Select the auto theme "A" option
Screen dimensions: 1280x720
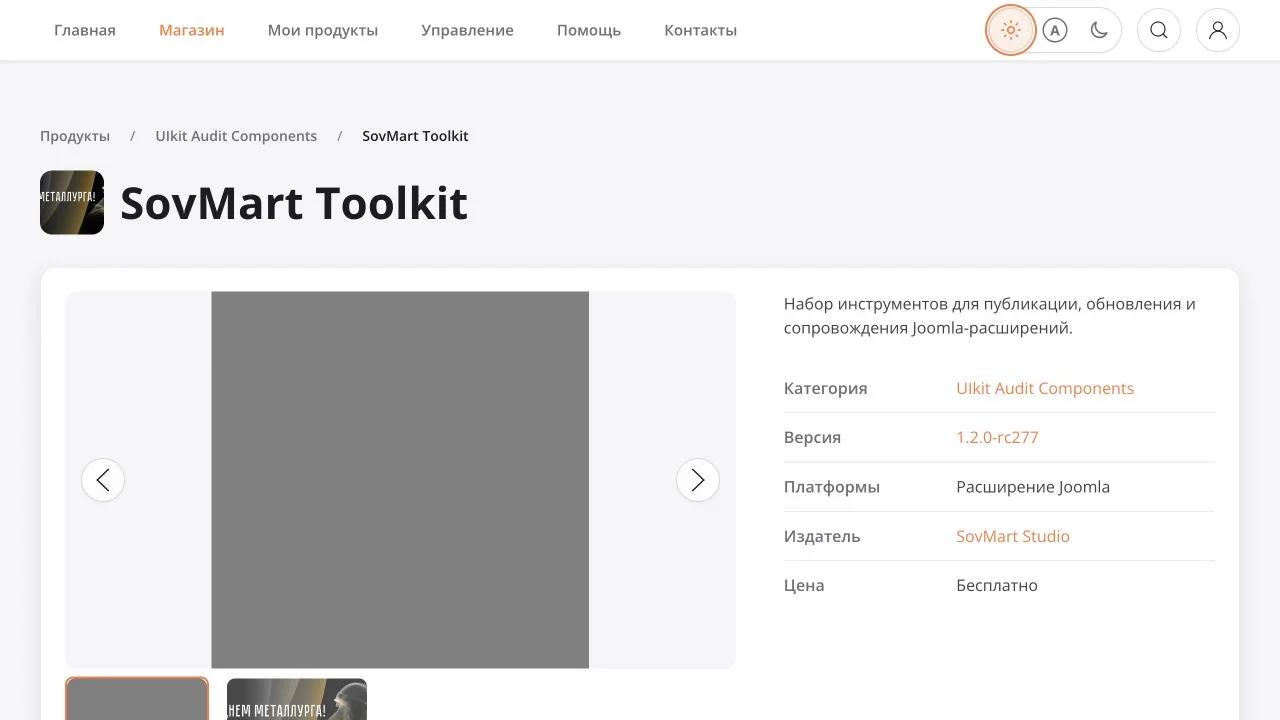pos(1055,30)
